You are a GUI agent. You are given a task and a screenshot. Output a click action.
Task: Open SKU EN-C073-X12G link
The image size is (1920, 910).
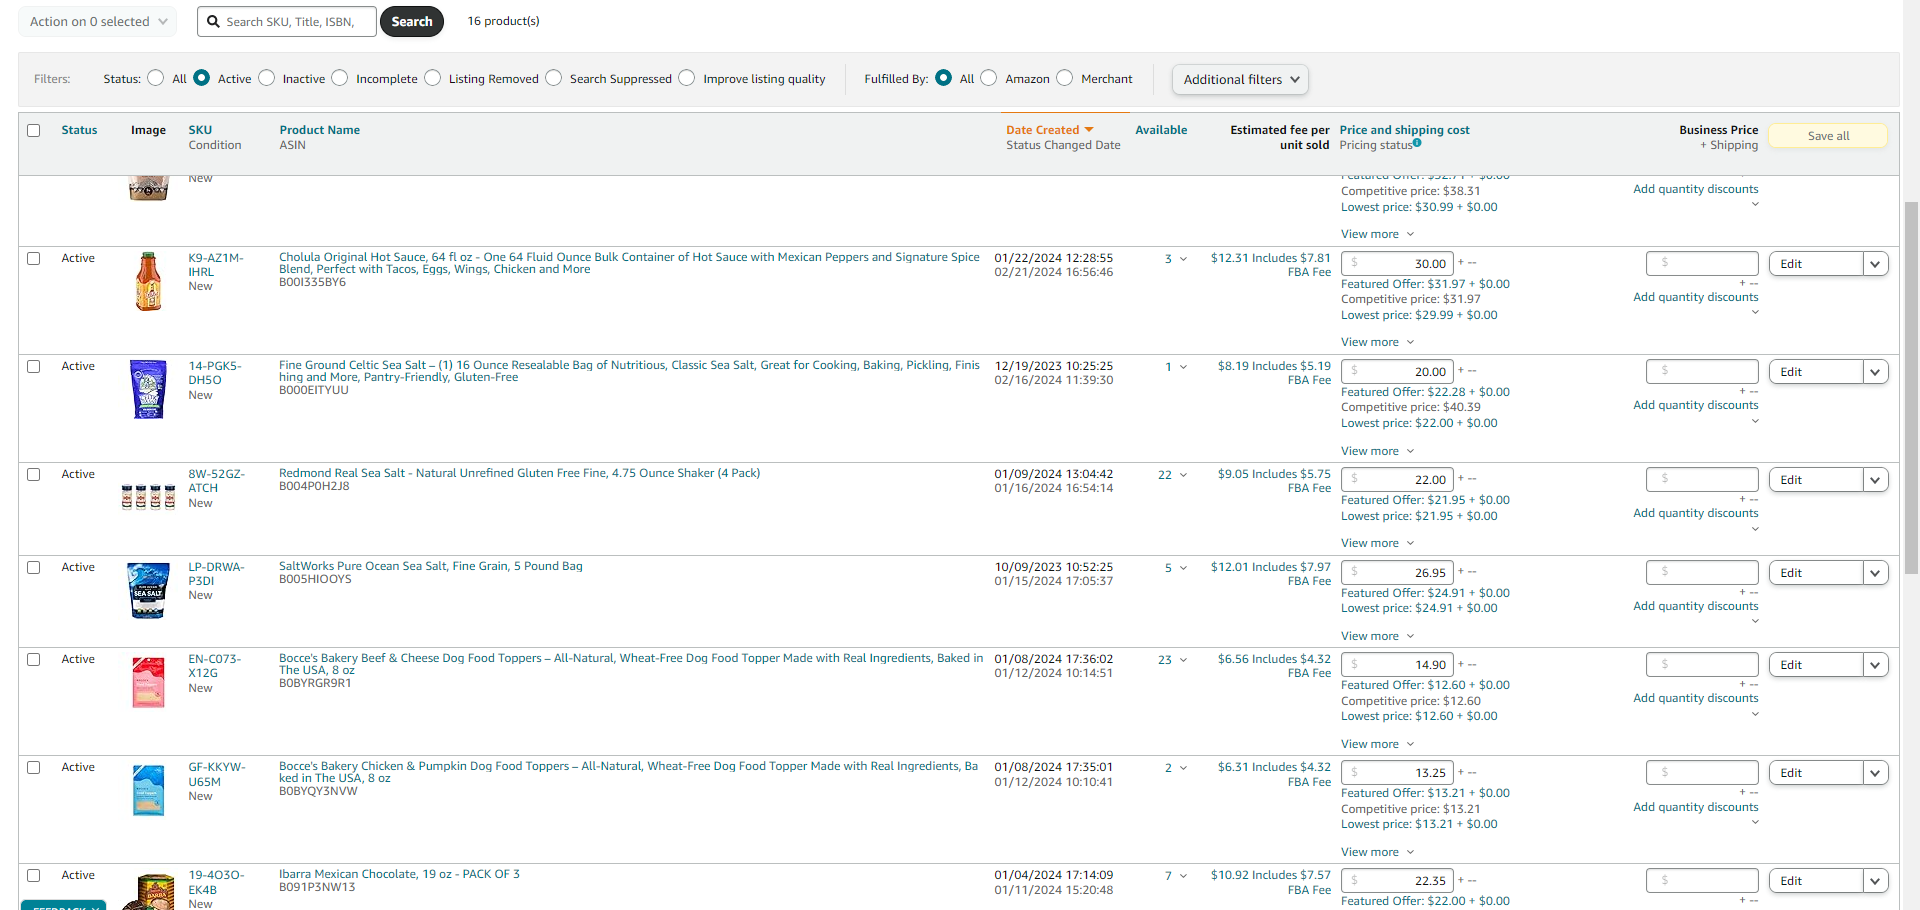[x=214, y=666]
